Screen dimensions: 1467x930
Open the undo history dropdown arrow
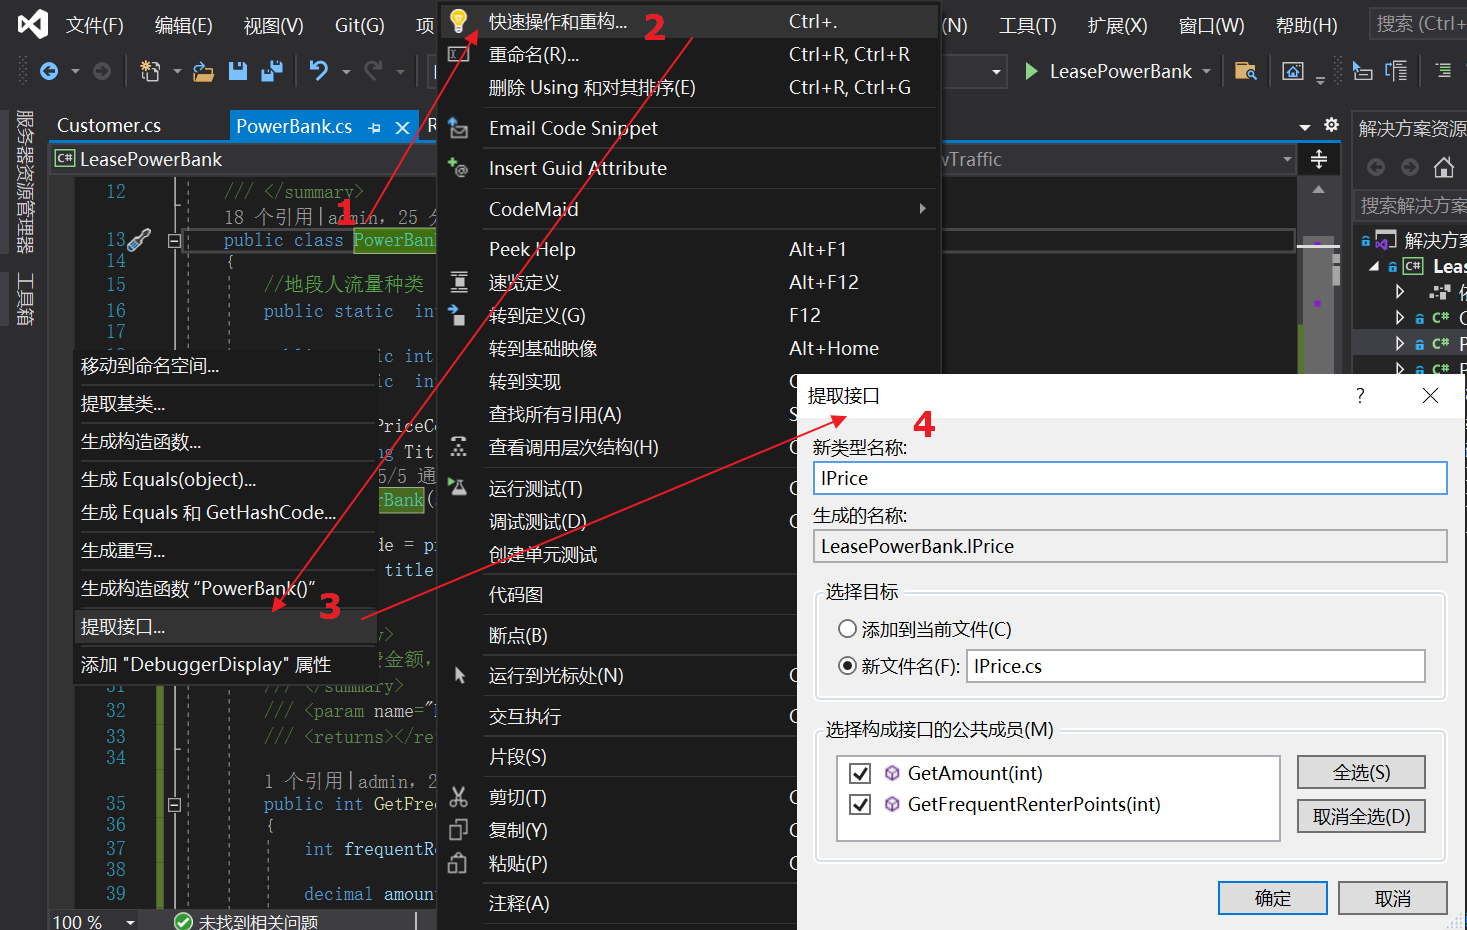(346, 71)
